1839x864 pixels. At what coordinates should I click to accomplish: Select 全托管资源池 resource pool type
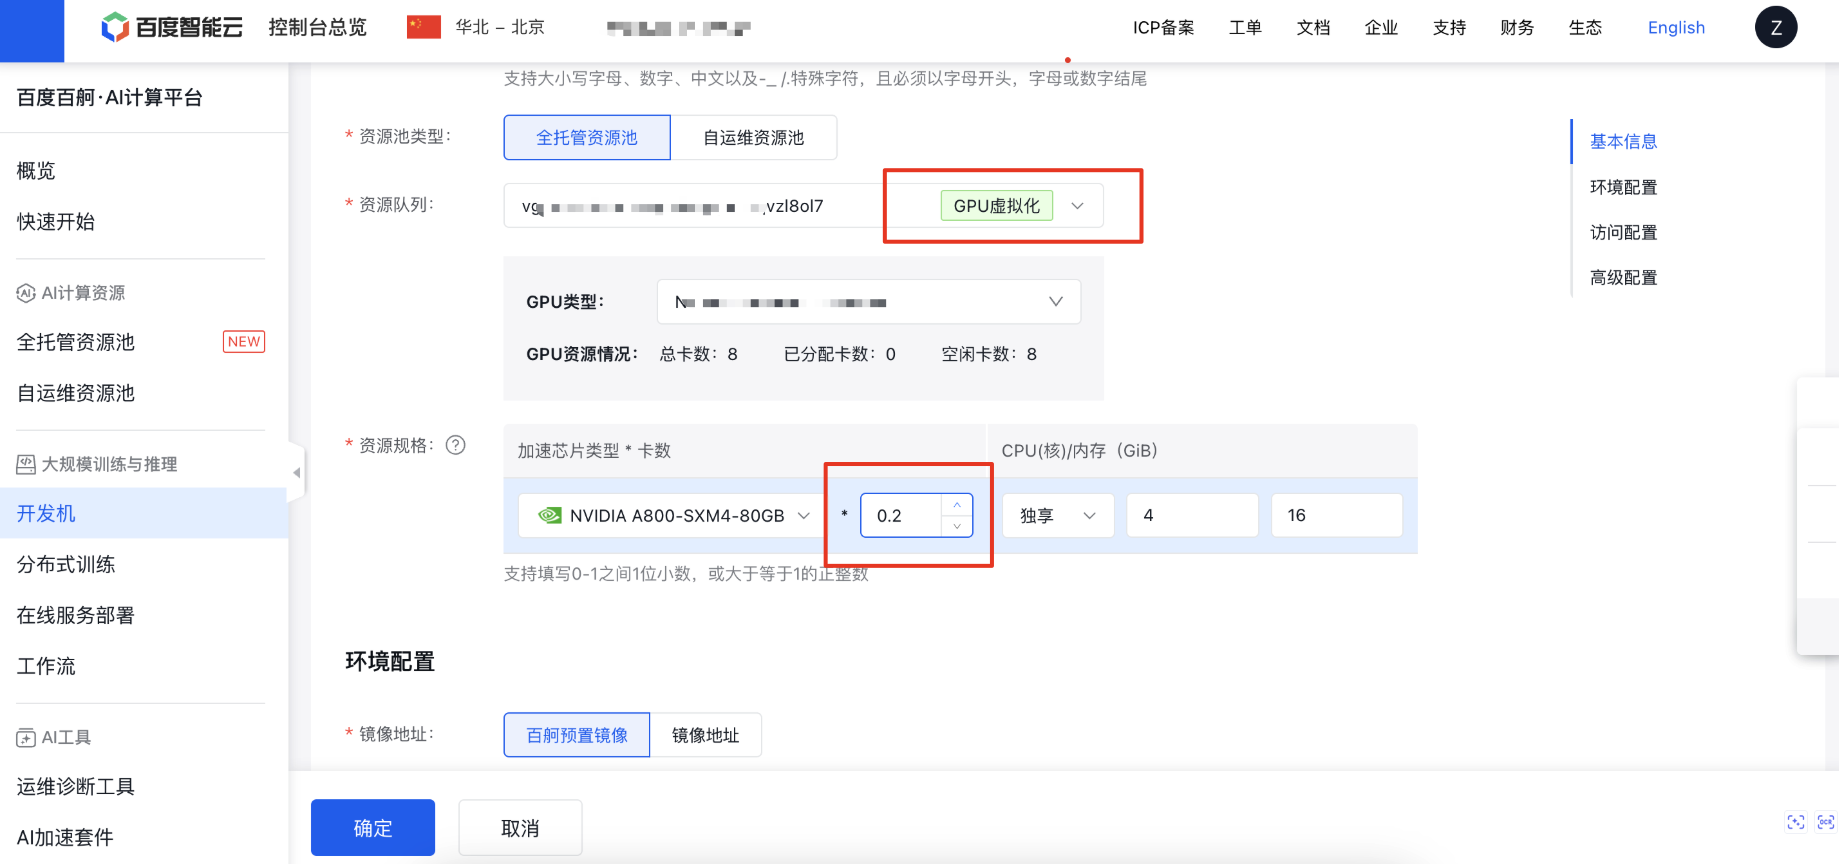tap(587, 138)
